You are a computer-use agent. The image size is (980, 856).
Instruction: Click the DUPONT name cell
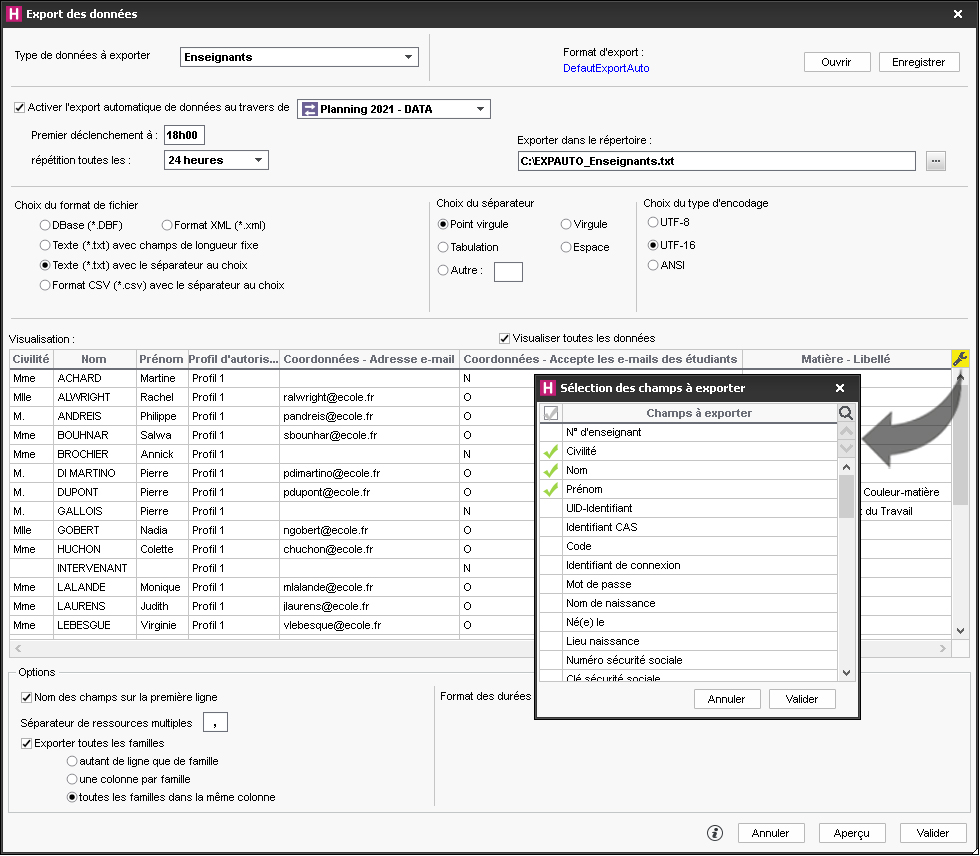tap(95, 492)
